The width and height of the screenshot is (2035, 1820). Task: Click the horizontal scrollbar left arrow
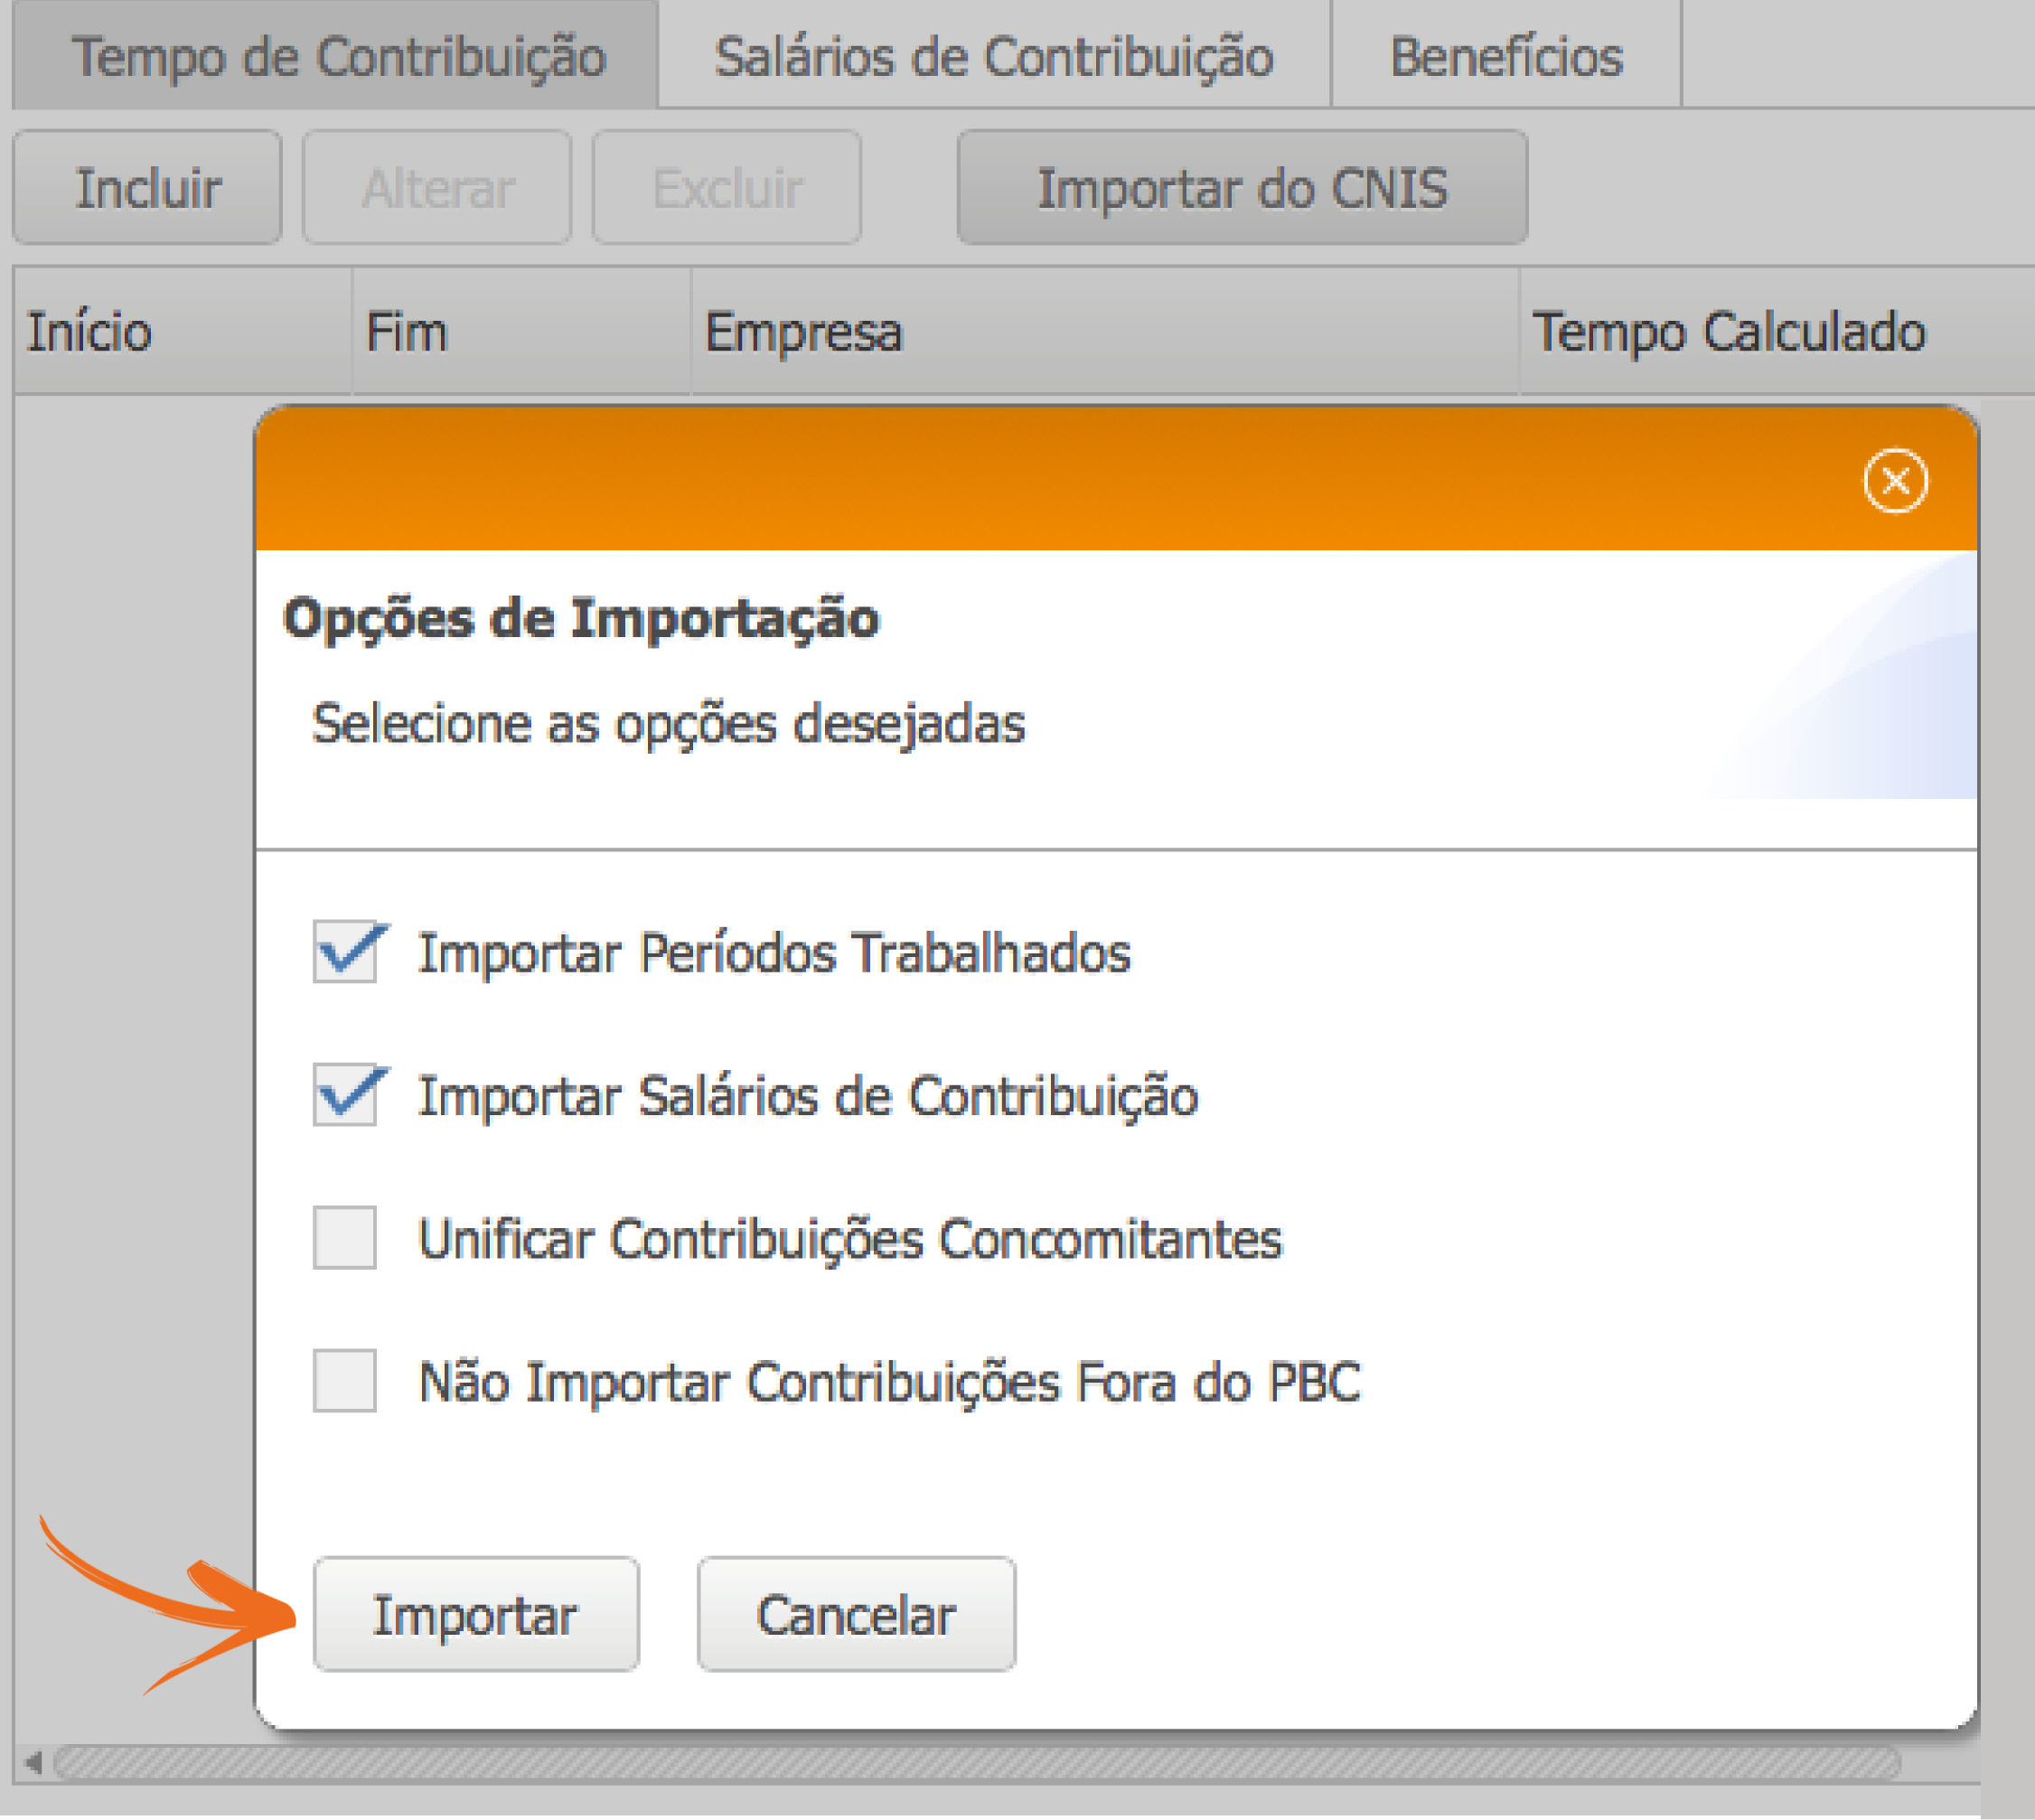(34, 1762)
